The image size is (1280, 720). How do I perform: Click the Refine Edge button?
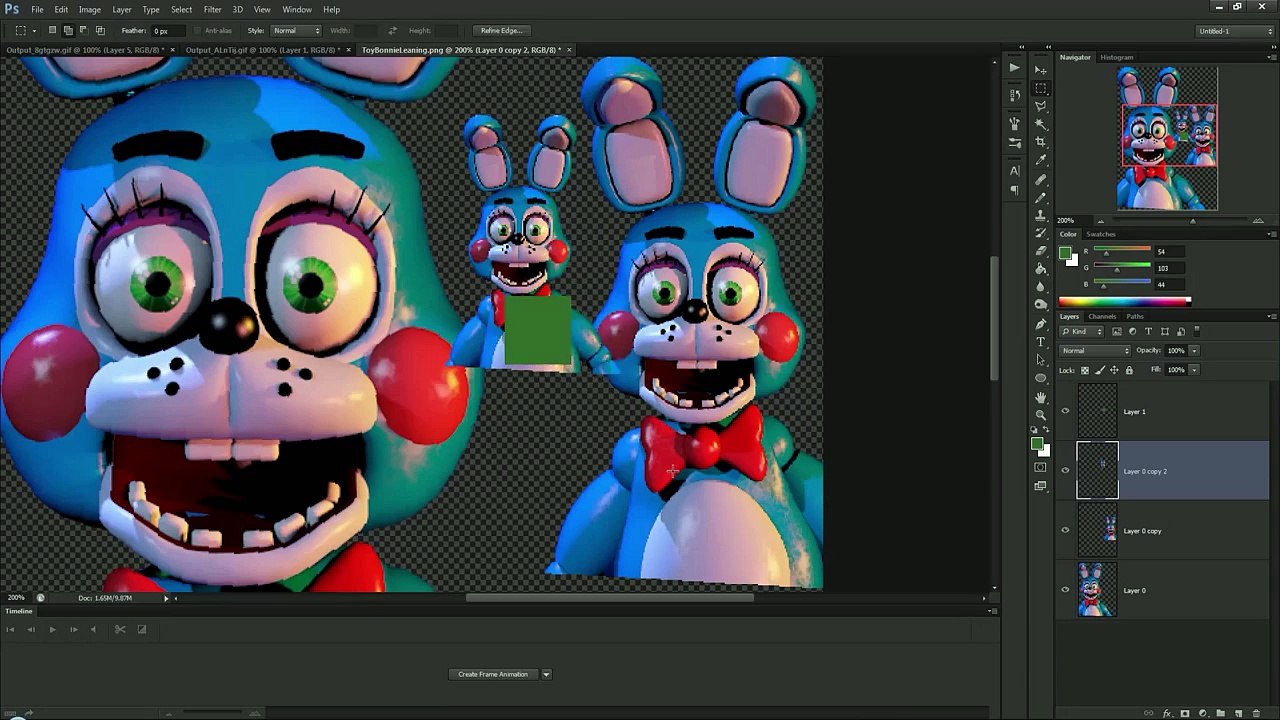tap(502, 31)
